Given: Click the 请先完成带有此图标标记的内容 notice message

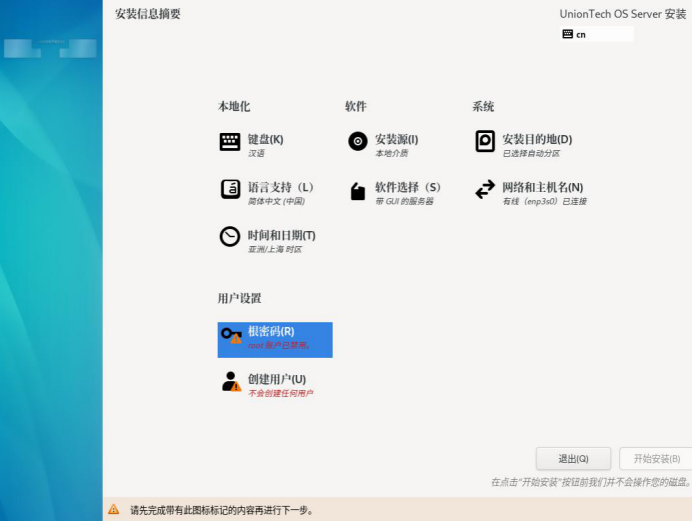Looking at the screenshot, I should [222, 510].
